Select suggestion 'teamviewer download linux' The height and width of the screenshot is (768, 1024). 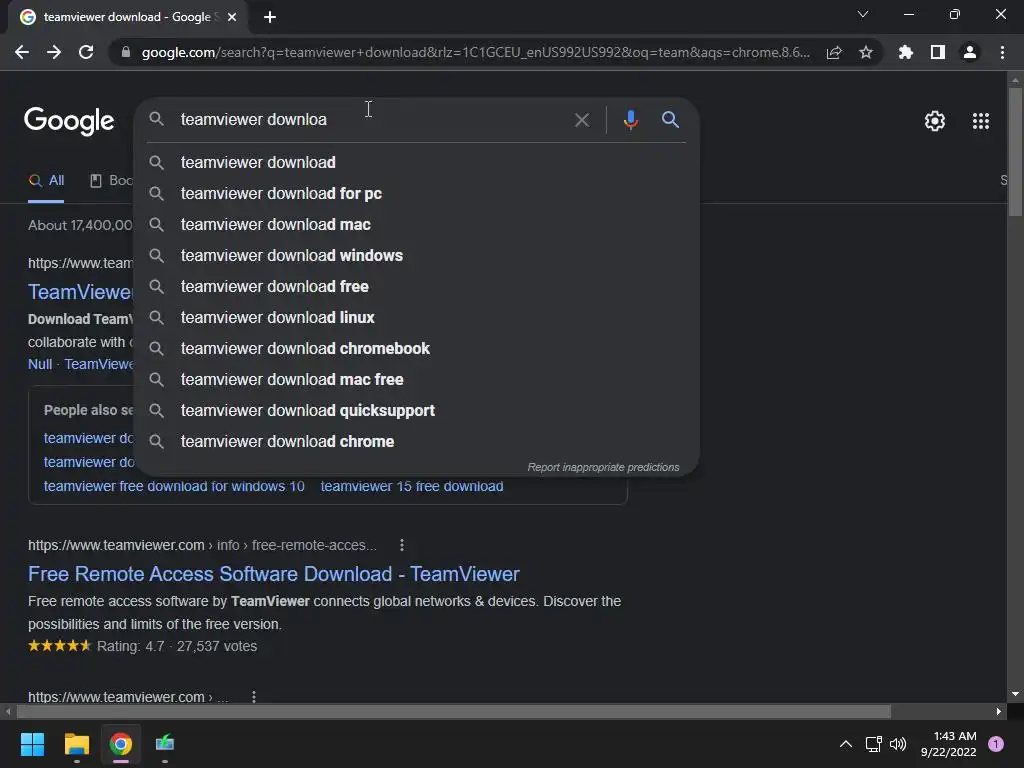click(417, 317)
